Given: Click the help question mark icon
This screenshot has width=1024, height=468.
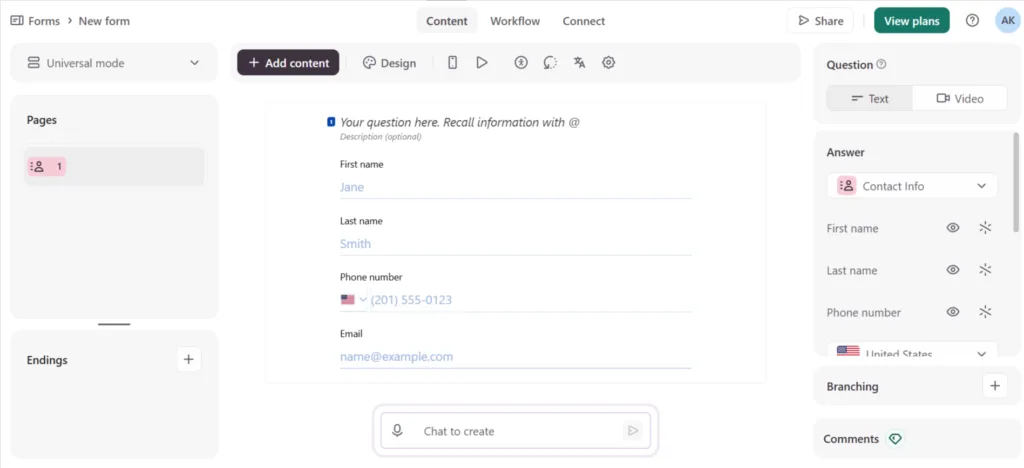Looking at the screenshot, I should click(972, 21).
